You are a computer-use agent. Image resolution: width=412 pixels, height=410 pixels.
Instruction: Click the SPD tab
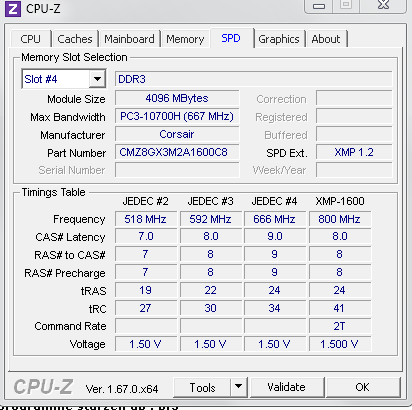click(x=231, y=38)
